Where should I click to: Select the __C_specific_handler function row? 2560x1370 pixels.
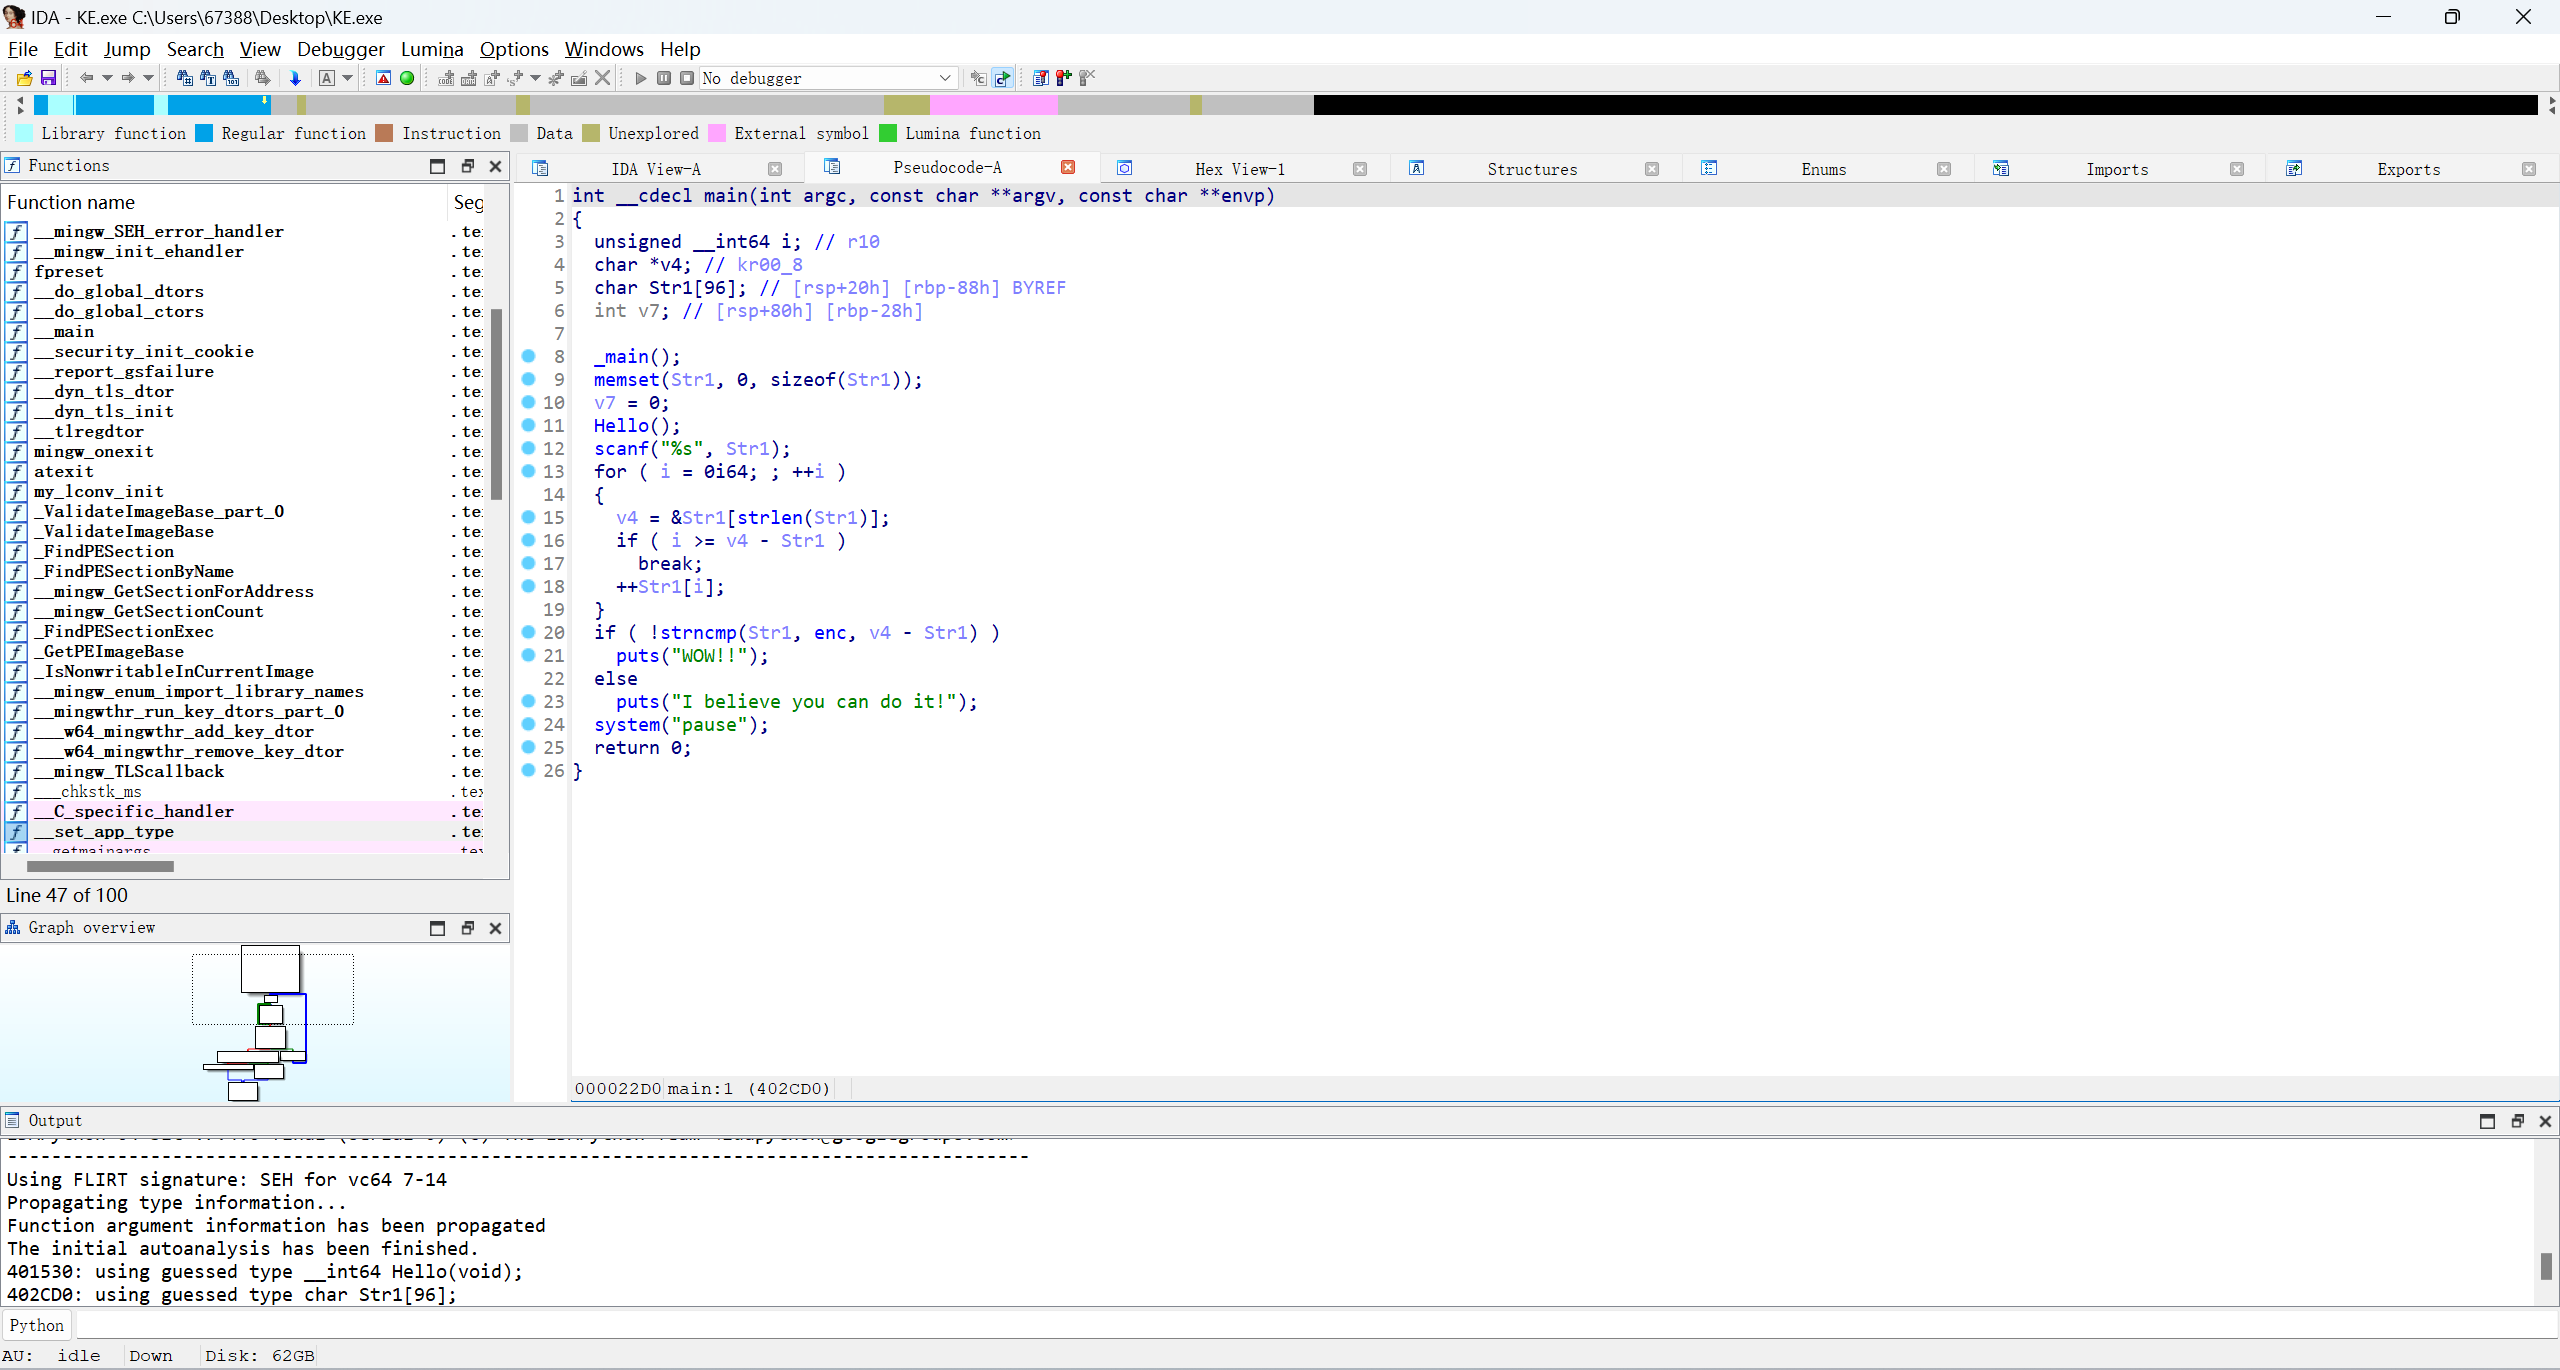point(245,811)
